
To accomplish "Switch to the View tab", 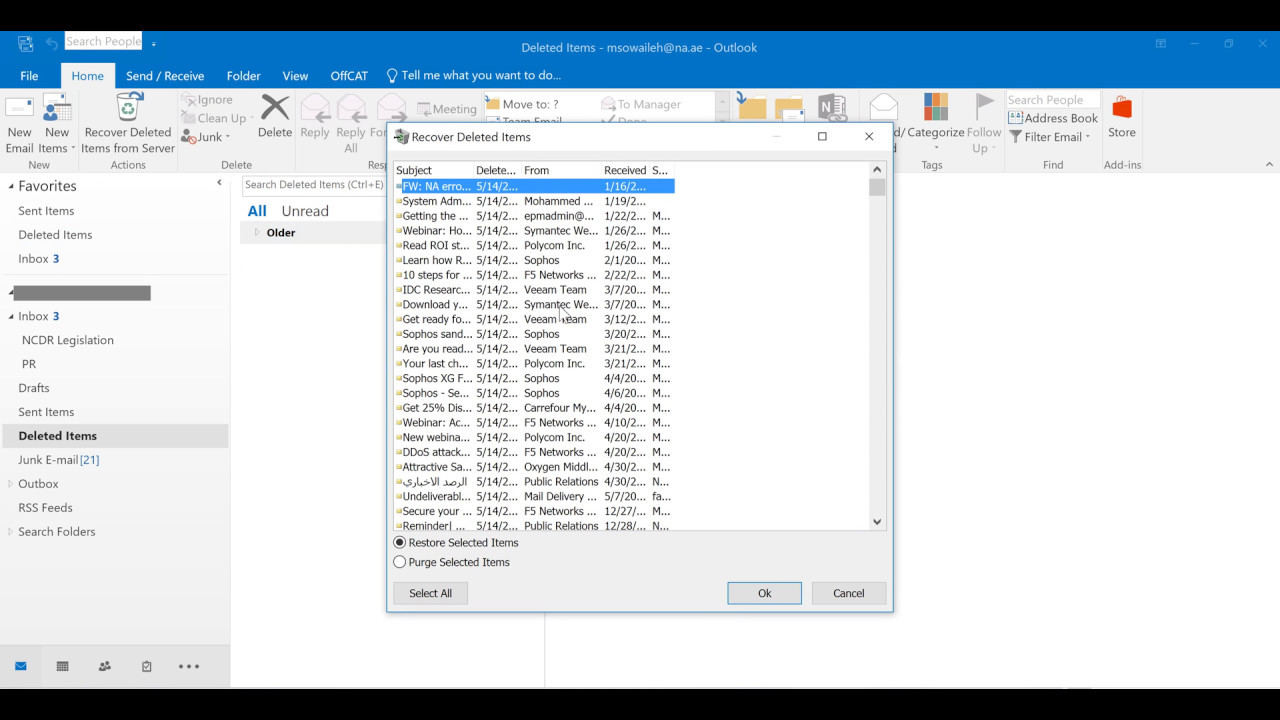I will tap(295, 76).
